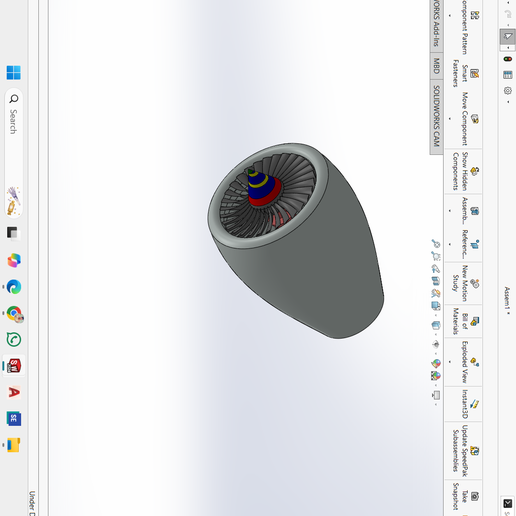The width and height of the screenshot is (516, 516).
Task: Click the Apply Scene icon
Action: [436, 376]
